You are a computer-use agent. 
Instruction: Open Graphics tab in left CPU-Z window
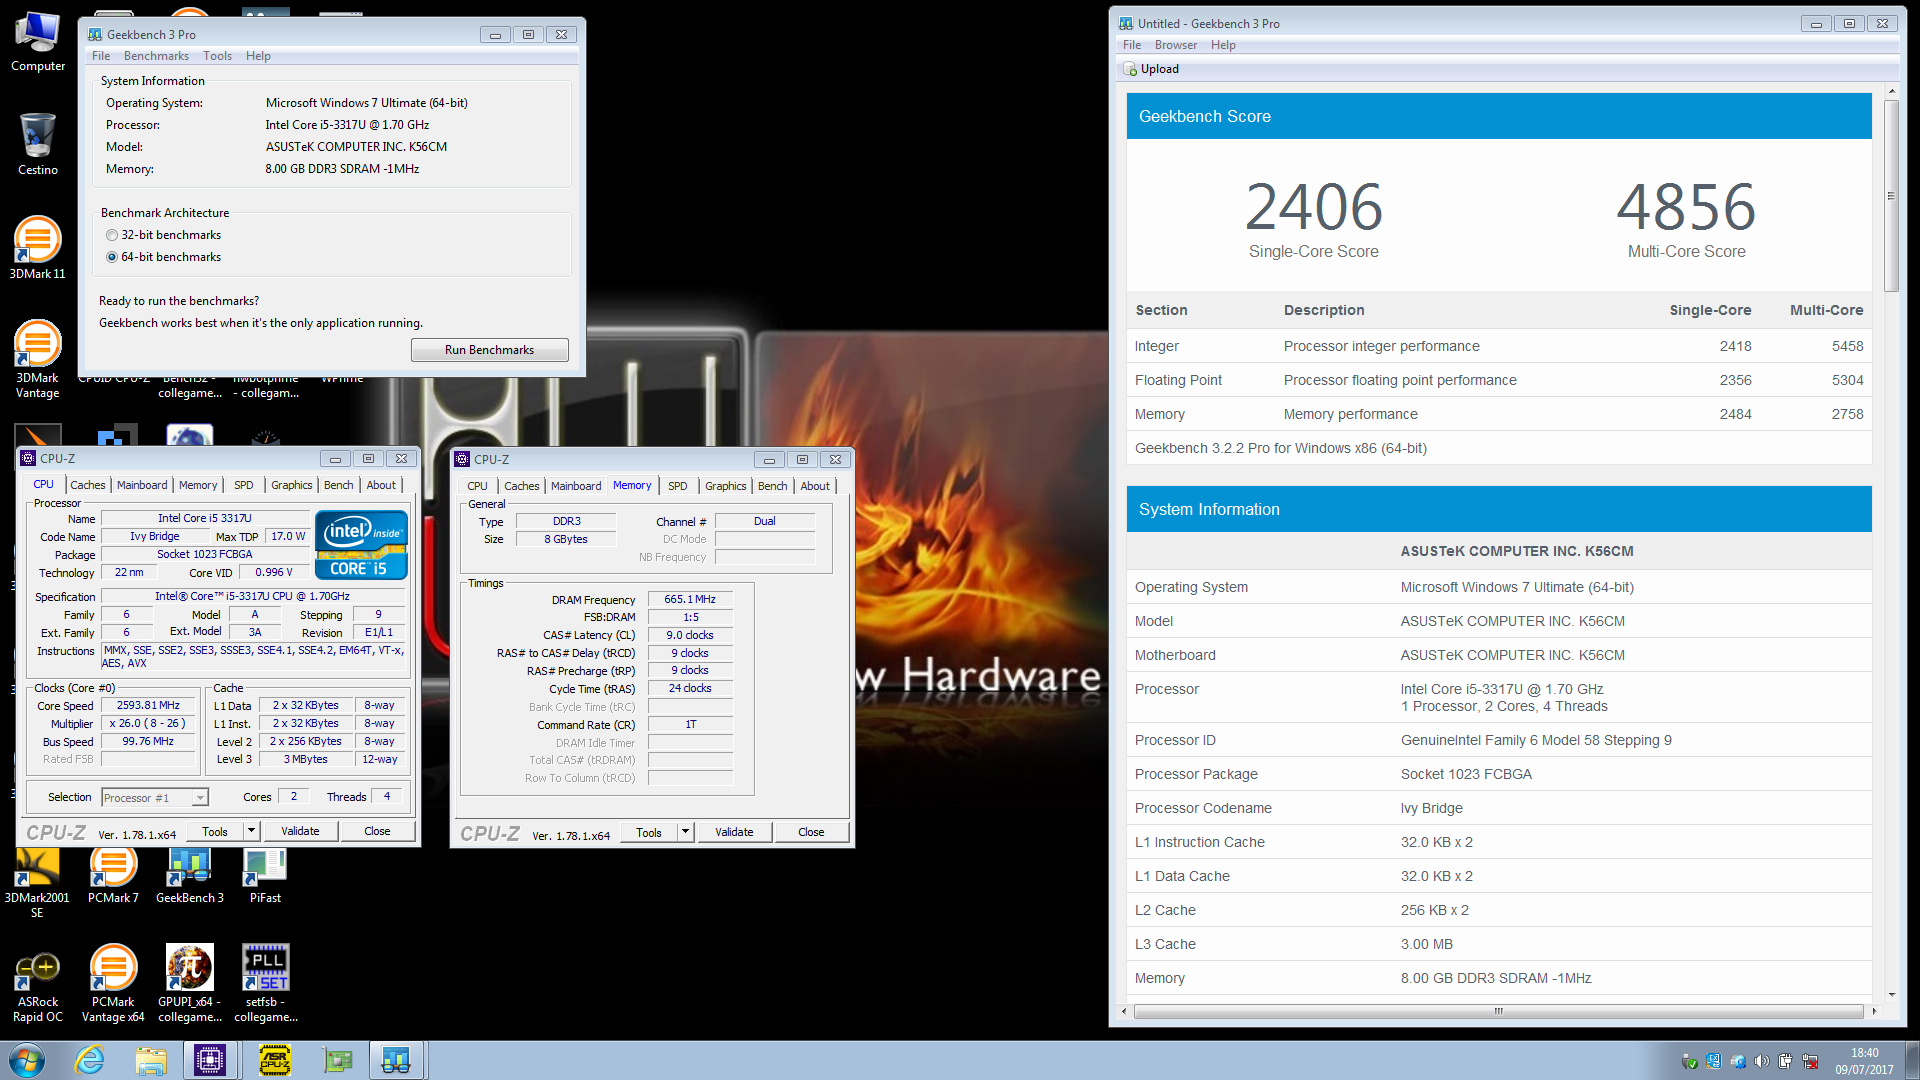pos(292,485)
